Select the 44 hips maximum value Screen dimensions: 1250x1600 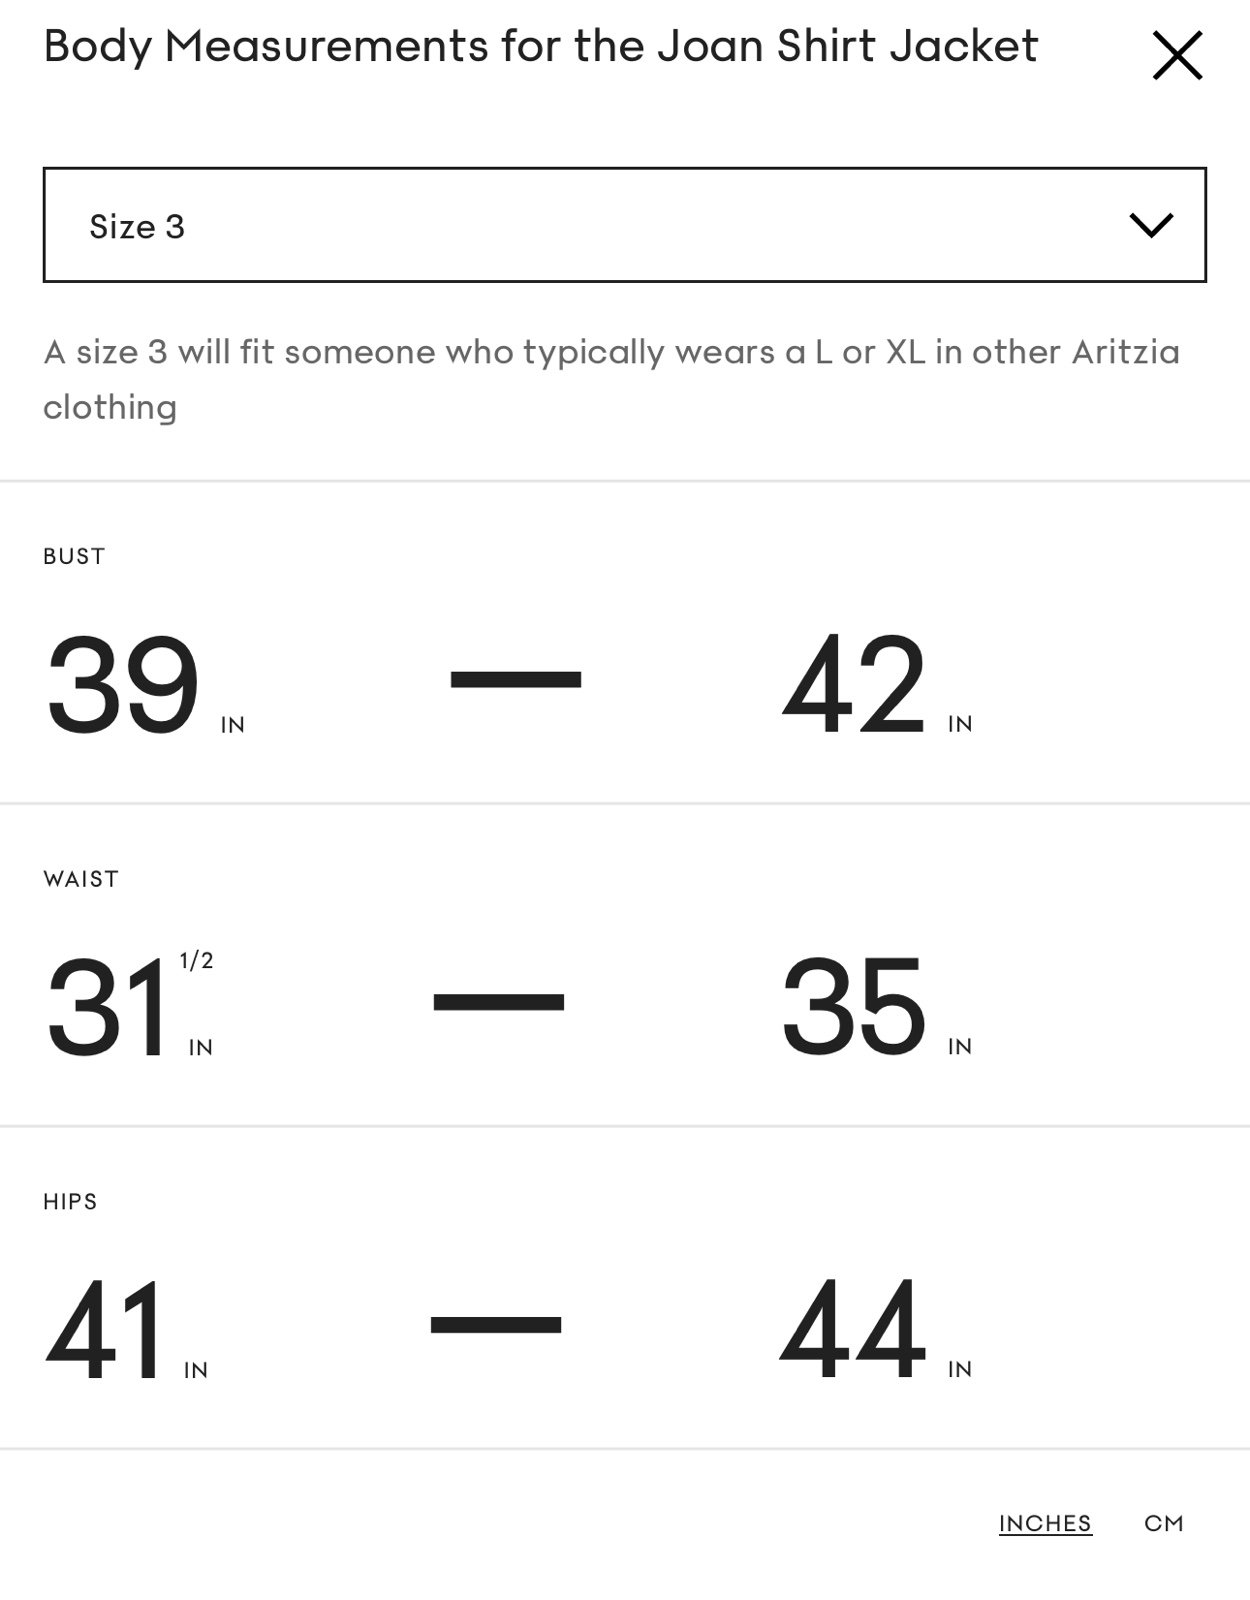[853, 1330]
